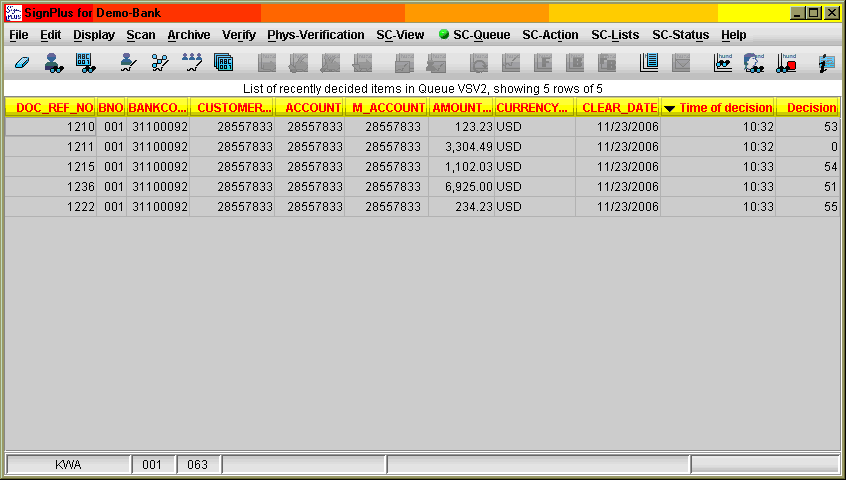Toggle sort arrow on Time of decision column
846x480 pixels.
pos(669,108)
